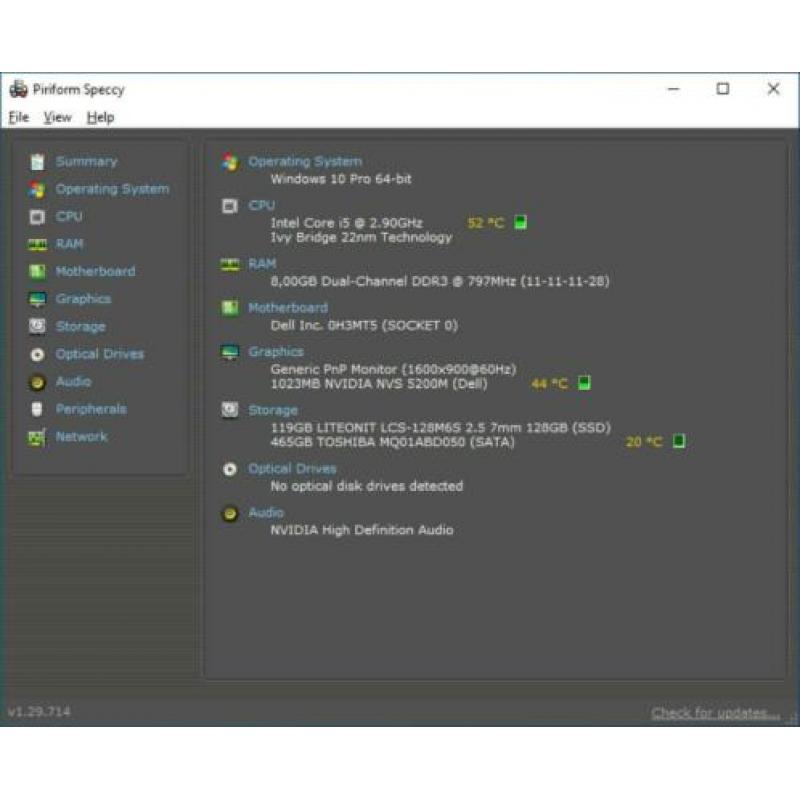Click the Audio icon in summary pane

(x=230, y=513)
